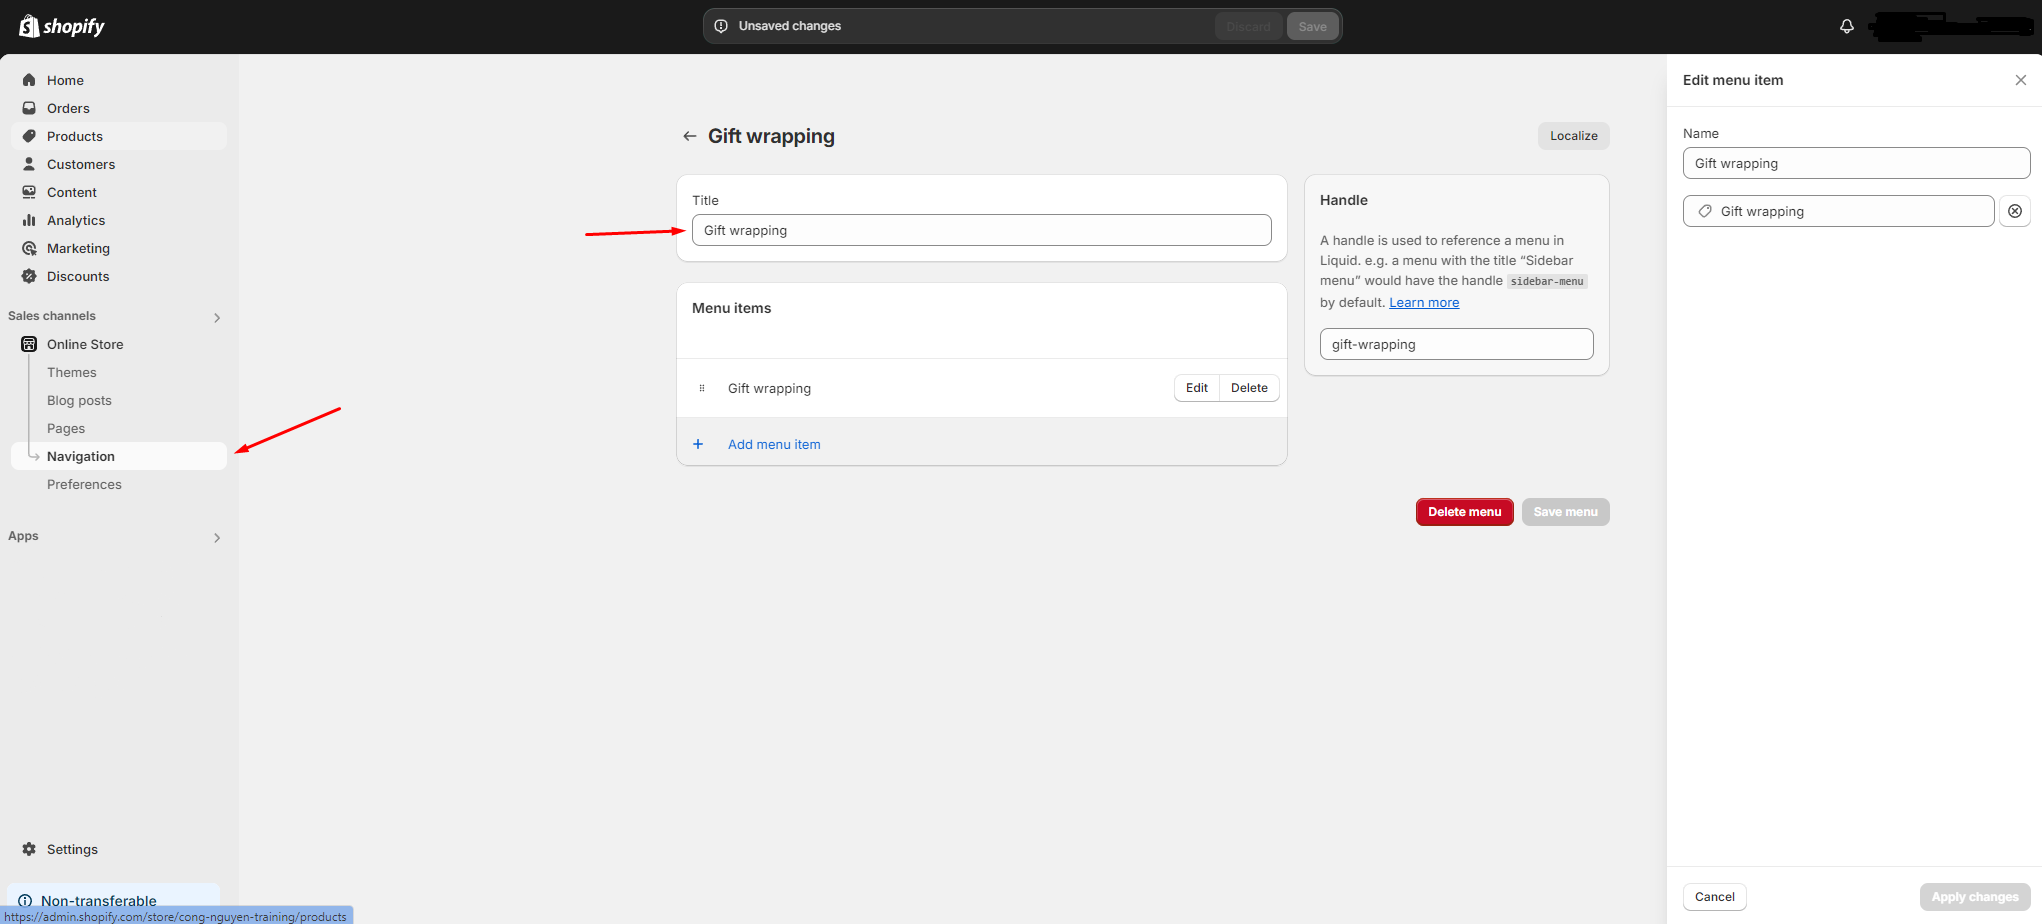This screenshot has height=924, width=2042.
Task: Expand Sales channels section
Action: 217,317
